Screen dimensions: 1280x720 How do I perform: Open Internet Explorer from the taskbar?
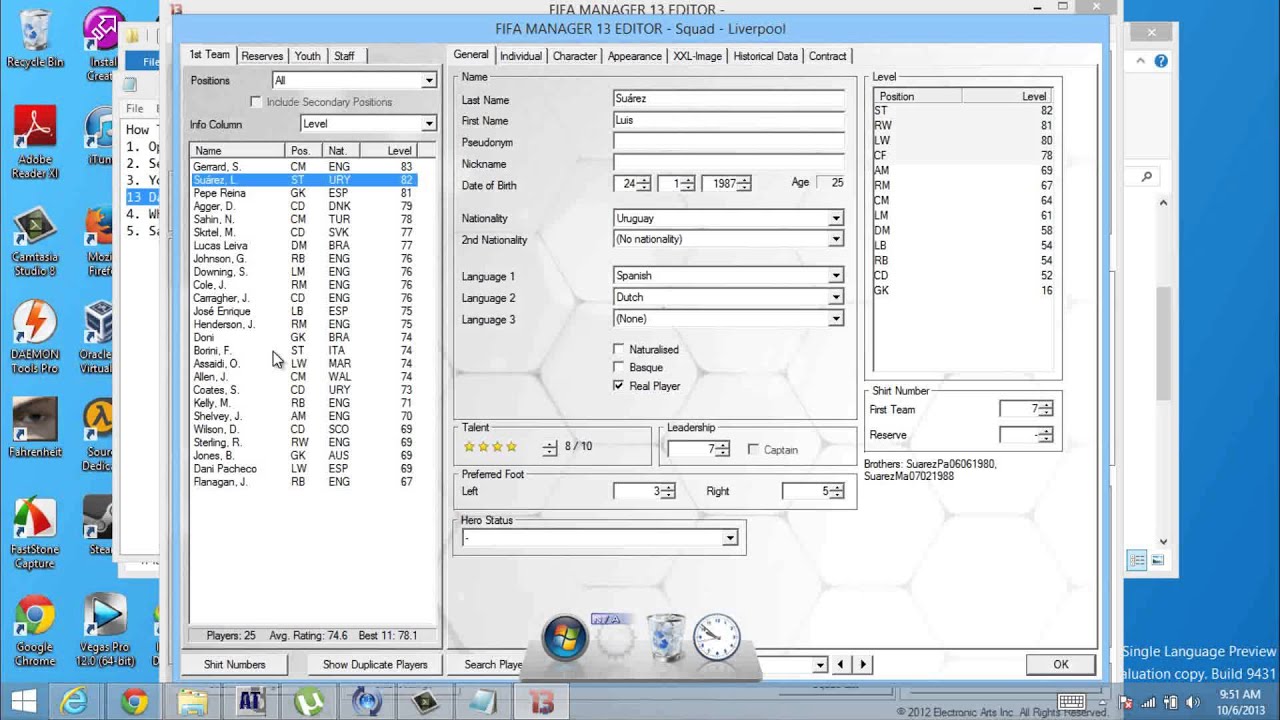tap(75, 701)
